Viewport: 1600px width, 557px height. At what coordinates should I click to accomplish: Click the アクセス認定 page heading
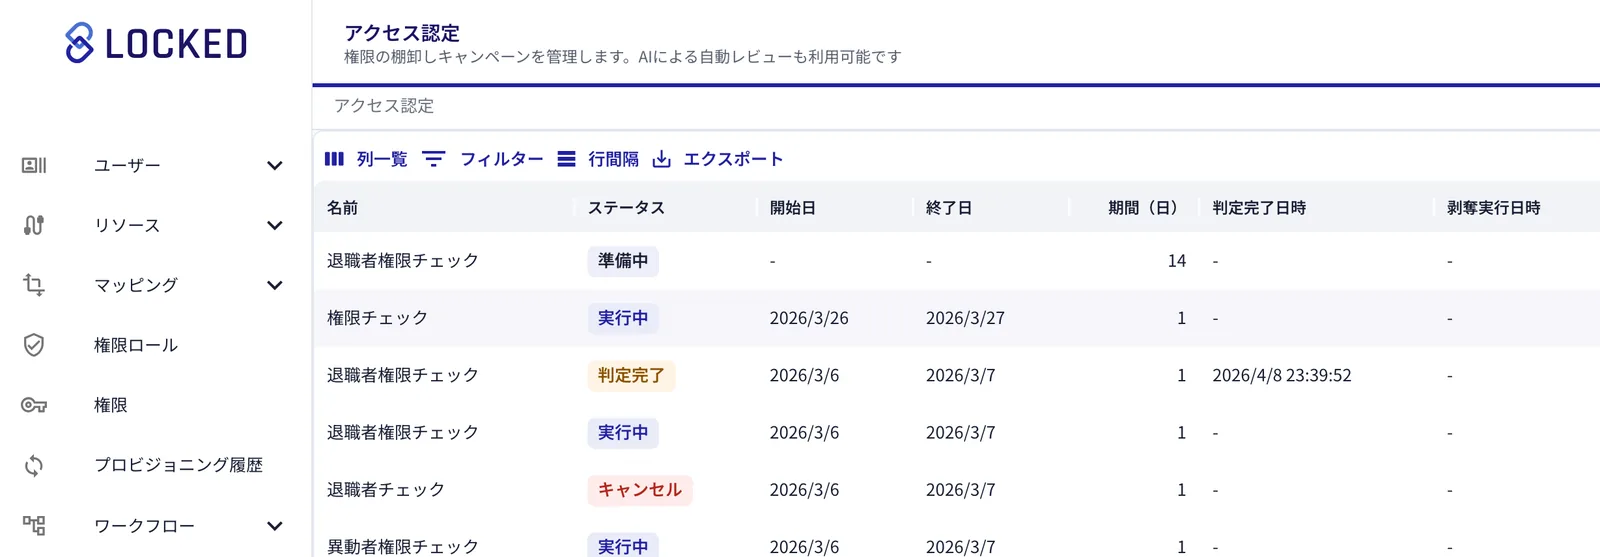(402, 33)
